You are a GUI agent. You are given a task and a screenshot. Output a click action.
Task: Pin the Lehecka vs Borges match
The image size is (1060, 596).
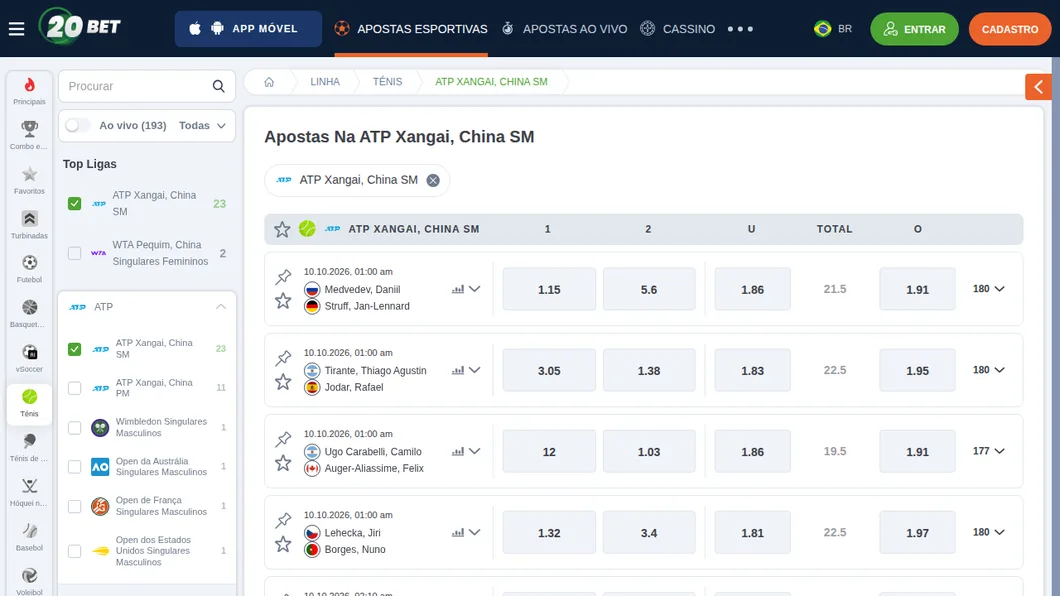(x=283, y=520)
